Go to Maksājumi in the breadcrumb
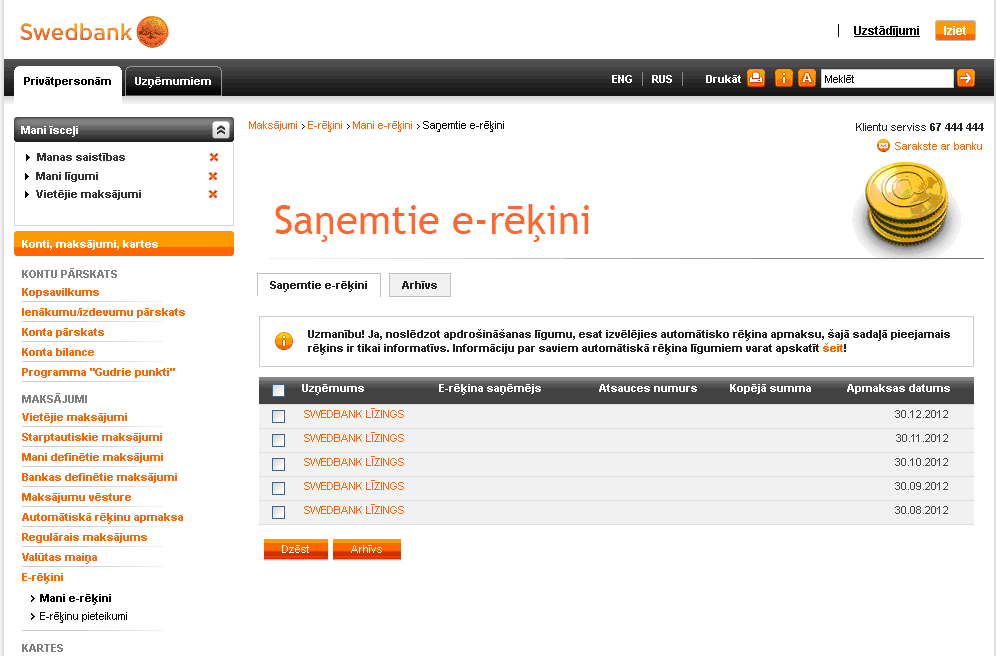 [273, 125]
